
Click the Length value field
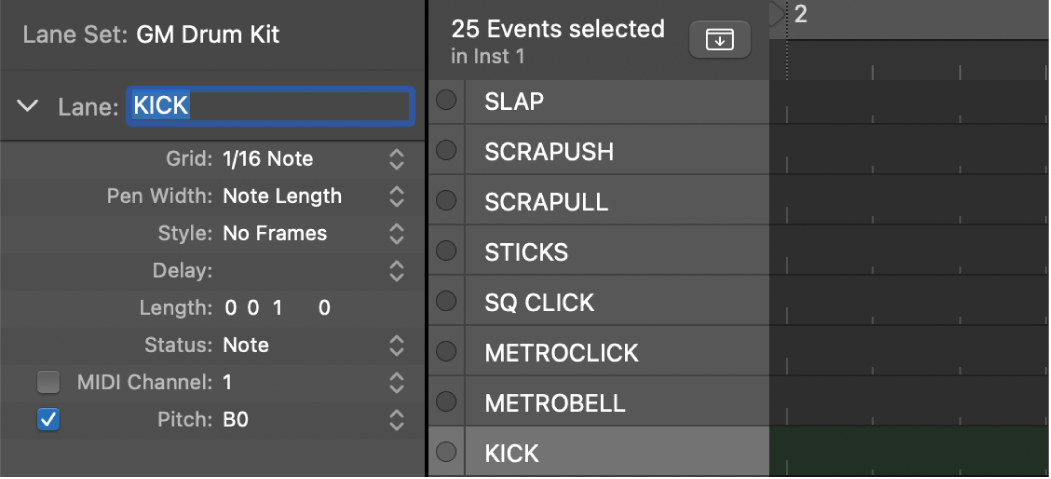click(x=277, y=308)
